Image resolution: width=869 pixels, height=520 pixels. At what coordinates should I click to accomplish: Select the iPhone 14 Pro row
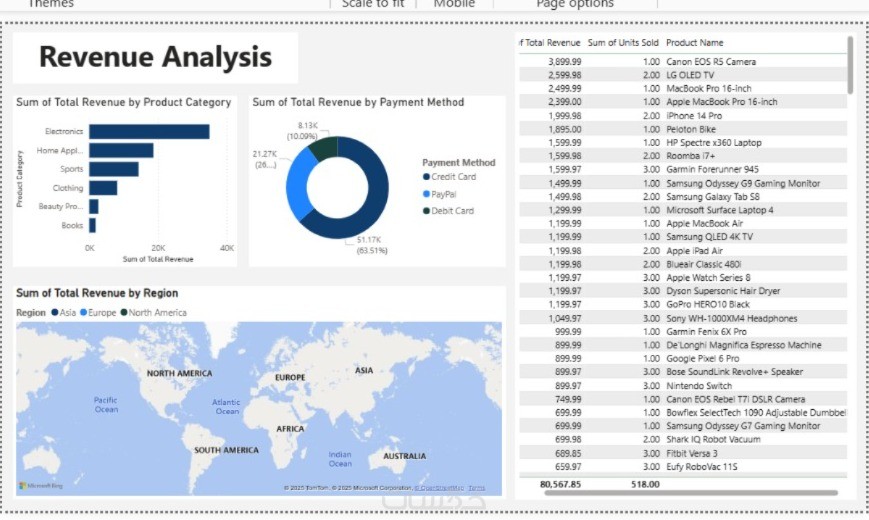point(683,116)
